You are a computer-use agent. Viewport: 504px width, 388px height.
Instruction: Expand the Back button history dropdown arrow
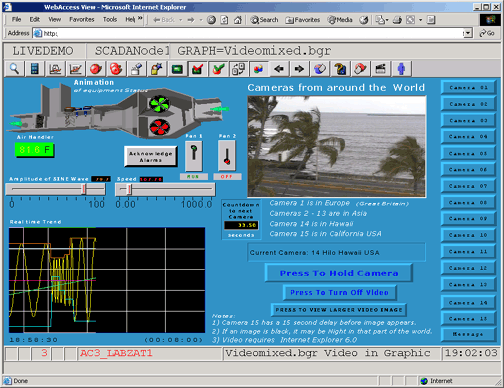point(181,20)
